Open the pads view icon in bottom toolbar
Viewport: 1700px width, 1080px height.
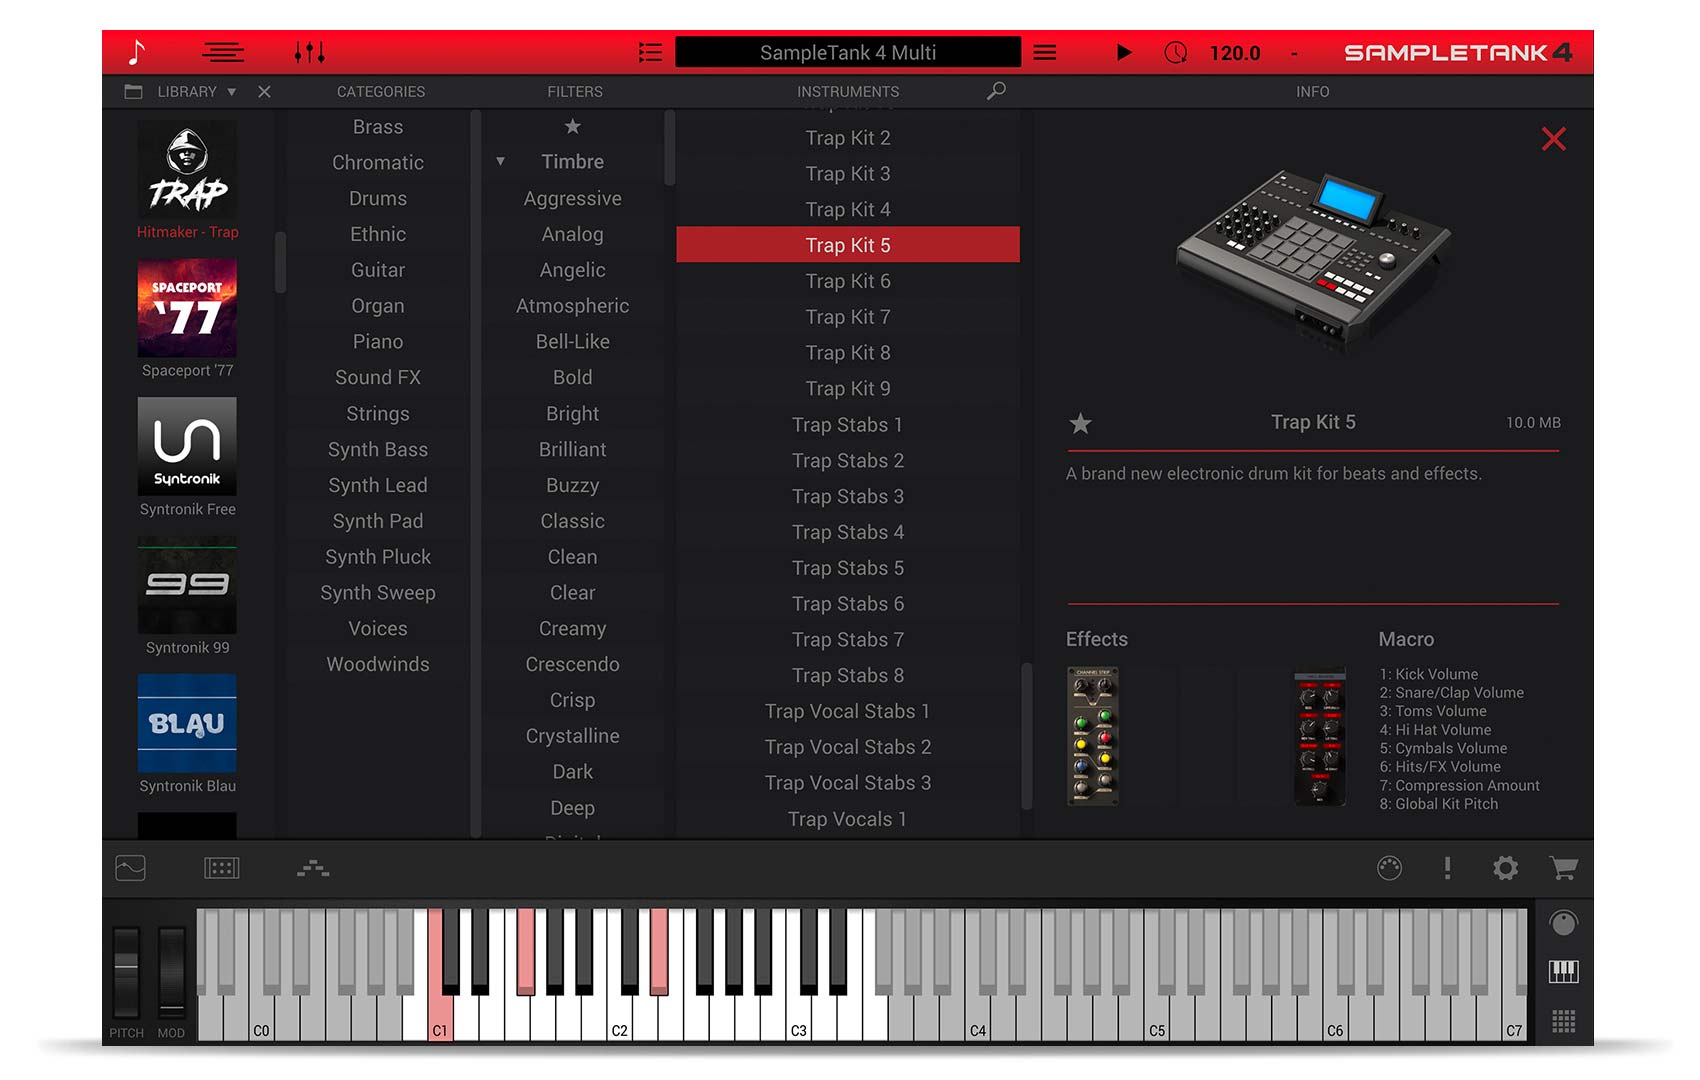point(222,869)
